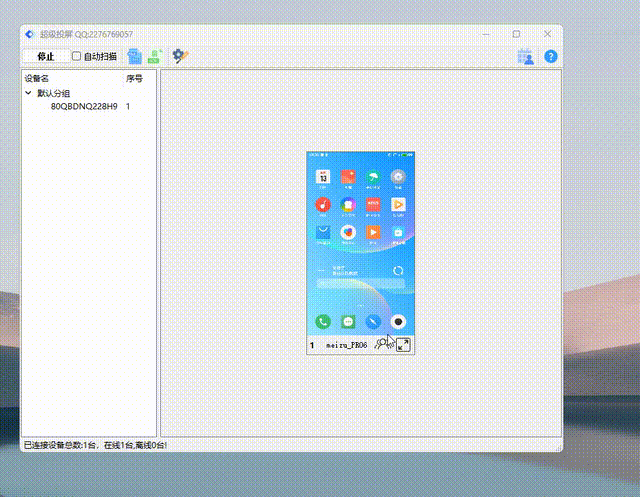
Task: Open settings with the gear-and-pencil icon
Action: point(180,56)
